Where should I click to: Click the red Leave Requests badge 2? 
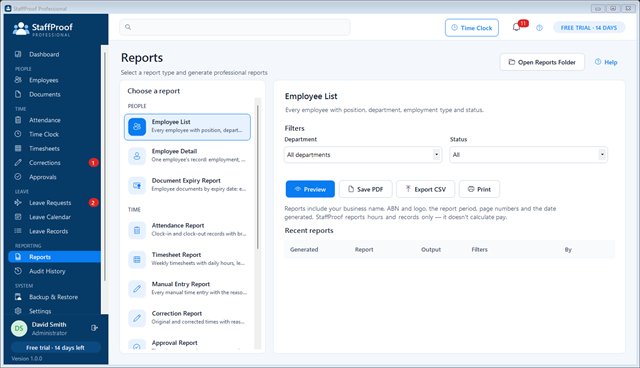93,202
